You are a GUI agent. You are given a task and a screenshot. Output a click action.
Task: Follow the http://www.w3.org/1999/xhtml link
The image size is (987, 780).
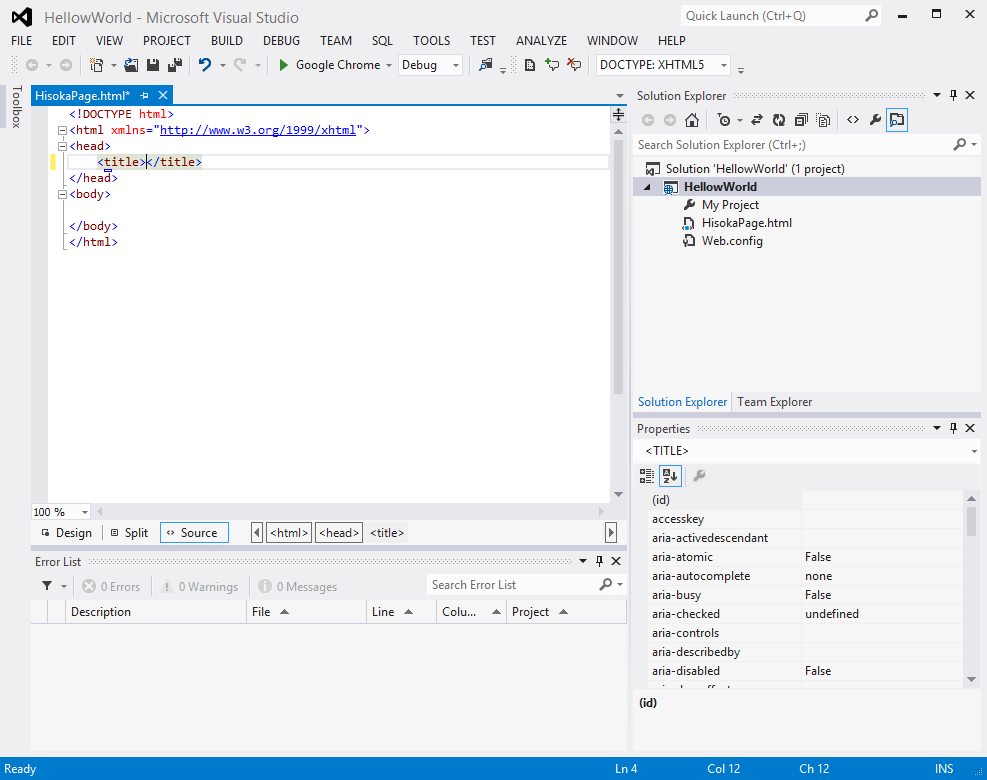pos(257,130)
